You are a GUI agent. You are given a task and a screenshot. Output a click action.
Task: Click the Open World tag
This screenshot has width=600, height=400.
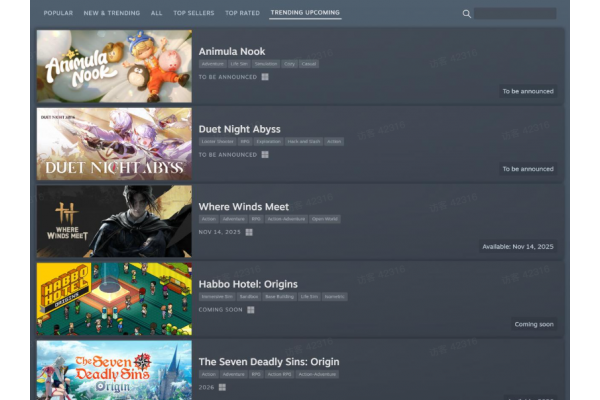[325, 219]
